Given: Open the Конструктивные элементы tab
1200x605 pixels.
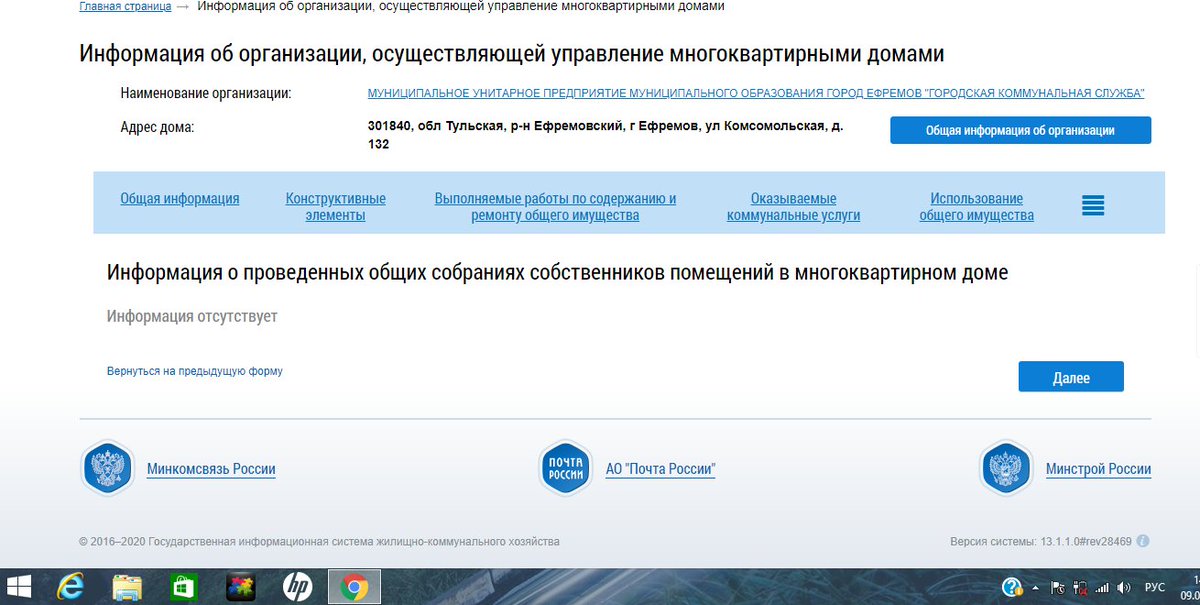Looking at the screenshot, I should point(336,207).
